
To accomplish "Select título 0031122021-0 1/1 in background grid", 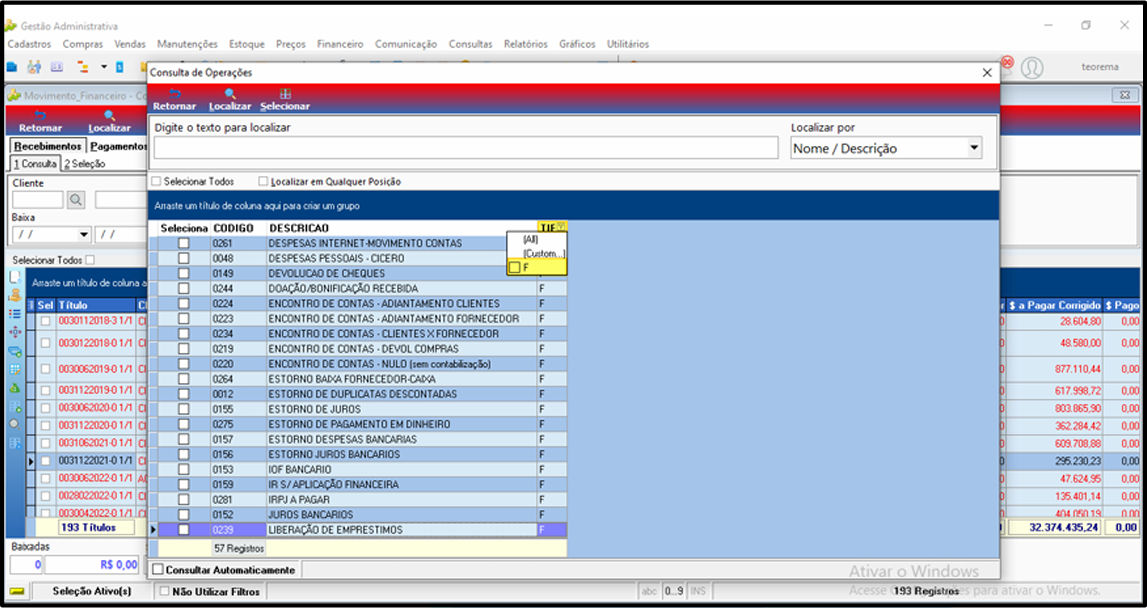I will pos(95,461).
